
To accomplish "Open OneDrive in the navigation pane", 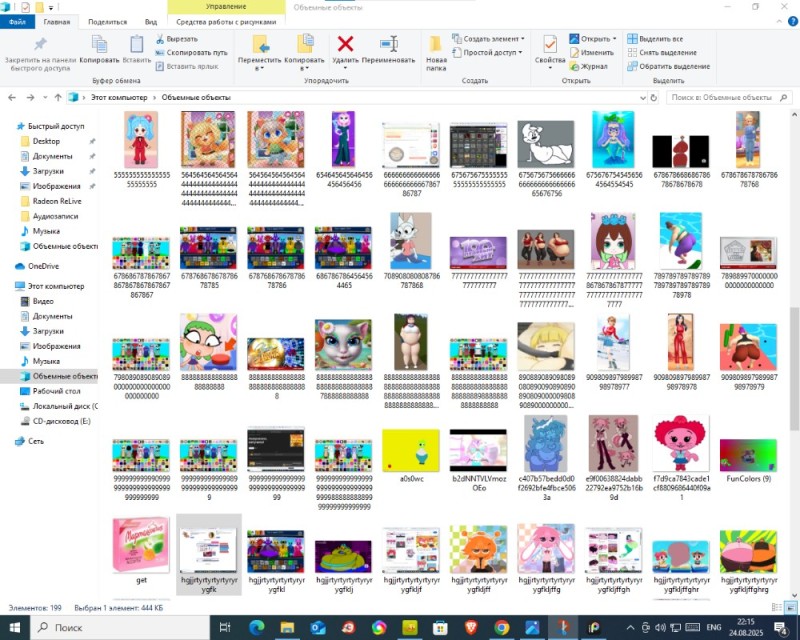I will point(43,266).
